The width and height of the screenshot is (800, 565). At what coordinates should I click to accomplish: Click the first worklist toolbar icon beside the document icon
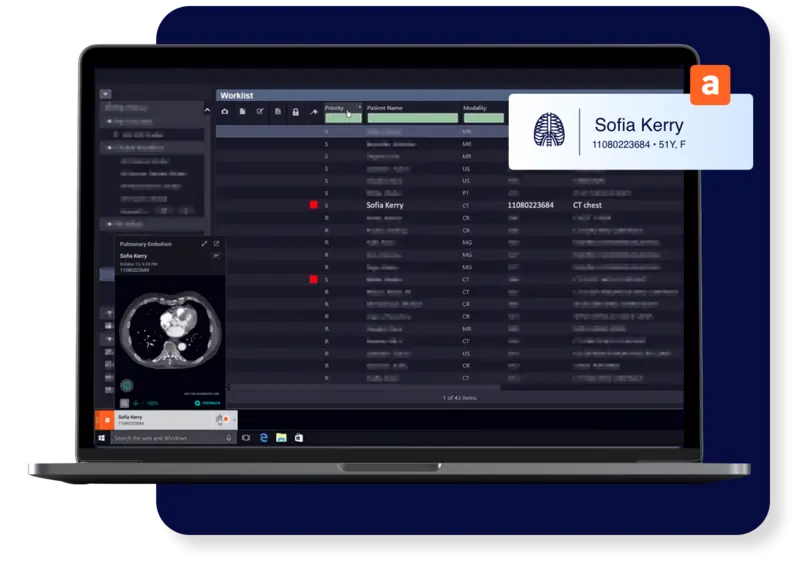225,111
